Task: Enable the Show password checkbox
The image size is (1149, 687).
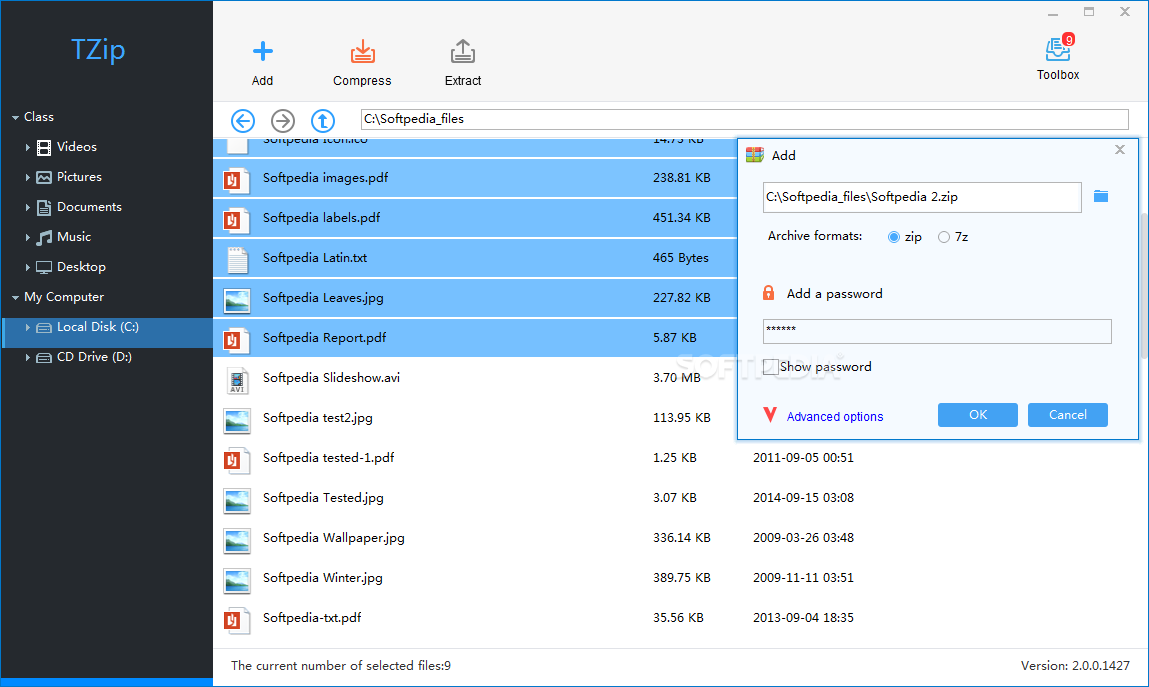Action: coord(770,367)
